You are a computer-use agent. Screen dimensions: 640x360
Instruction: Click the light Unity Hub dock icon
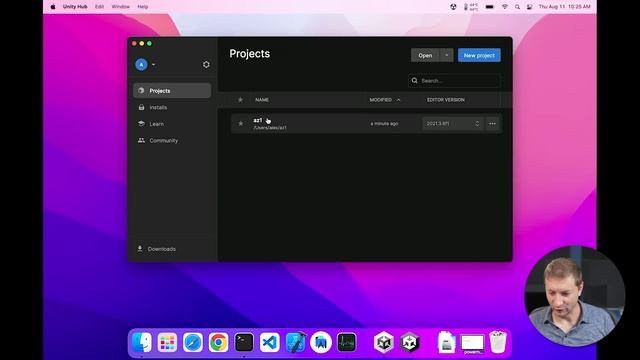tap(384, 342)
